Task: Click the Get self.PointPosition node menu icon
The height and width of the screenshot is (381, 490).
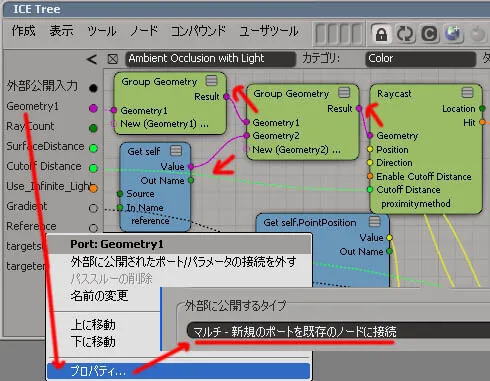Action: tap(374, 221)
